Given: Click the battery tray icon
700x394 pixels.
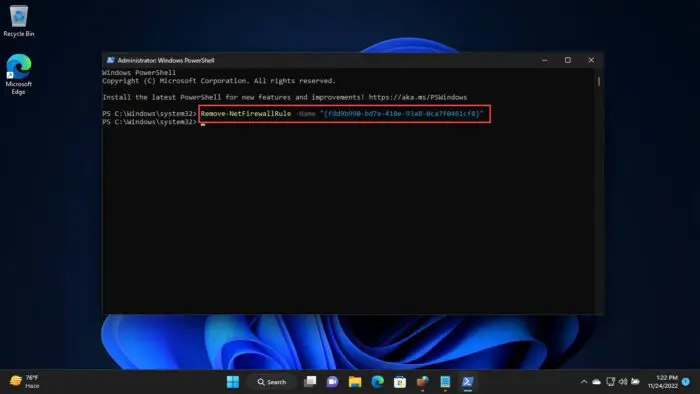Looking at the screenshot, I should click(x=635, y=382).
